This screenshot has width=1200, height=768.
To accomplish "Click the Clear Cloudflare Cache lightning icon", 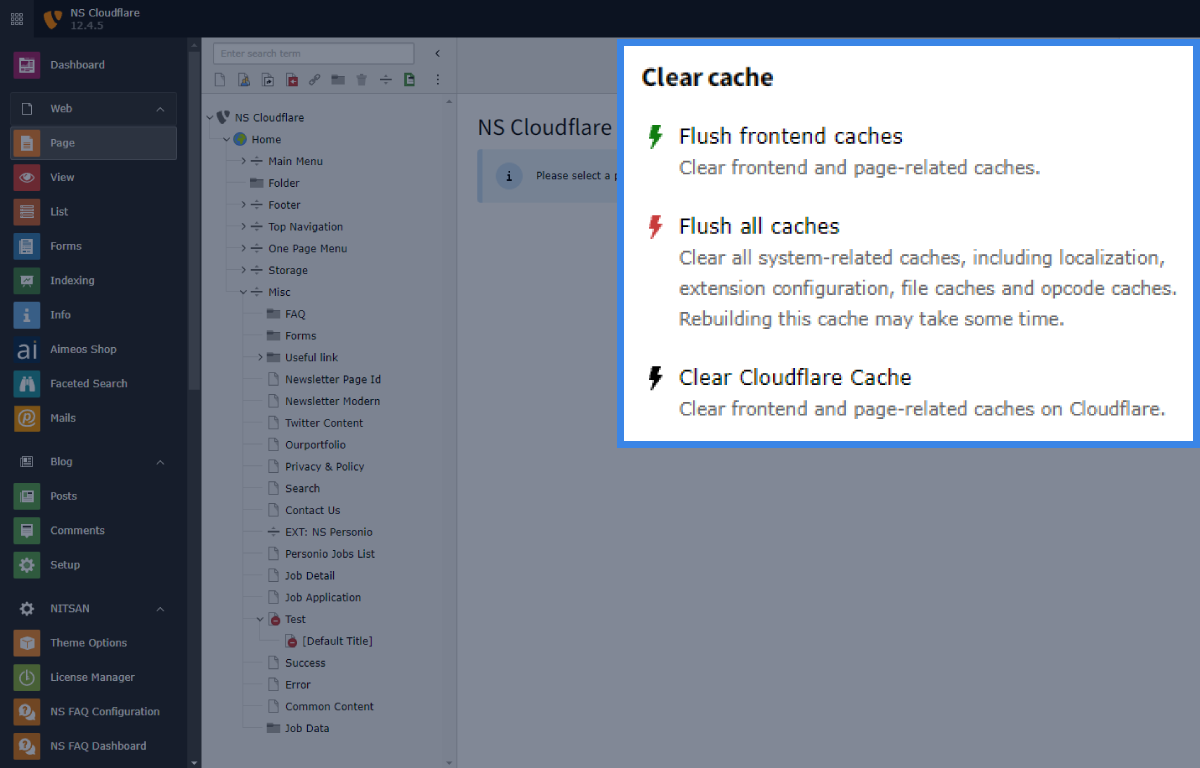I will click(x=655, y=378).
